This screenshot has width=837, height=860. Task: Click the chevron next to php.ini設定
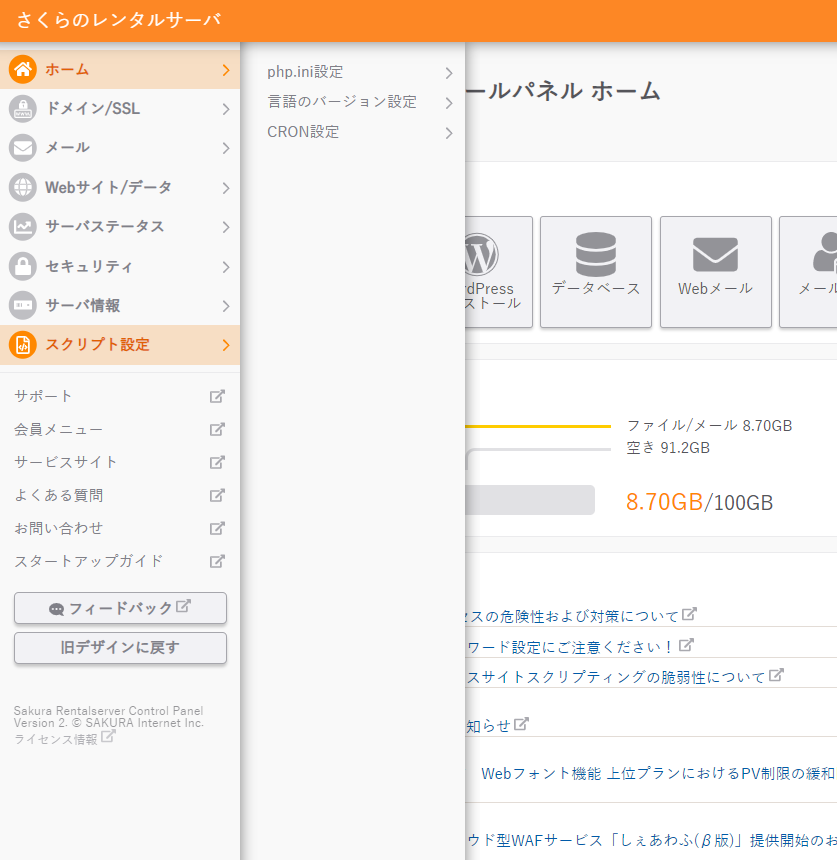[x=449, y=73]
